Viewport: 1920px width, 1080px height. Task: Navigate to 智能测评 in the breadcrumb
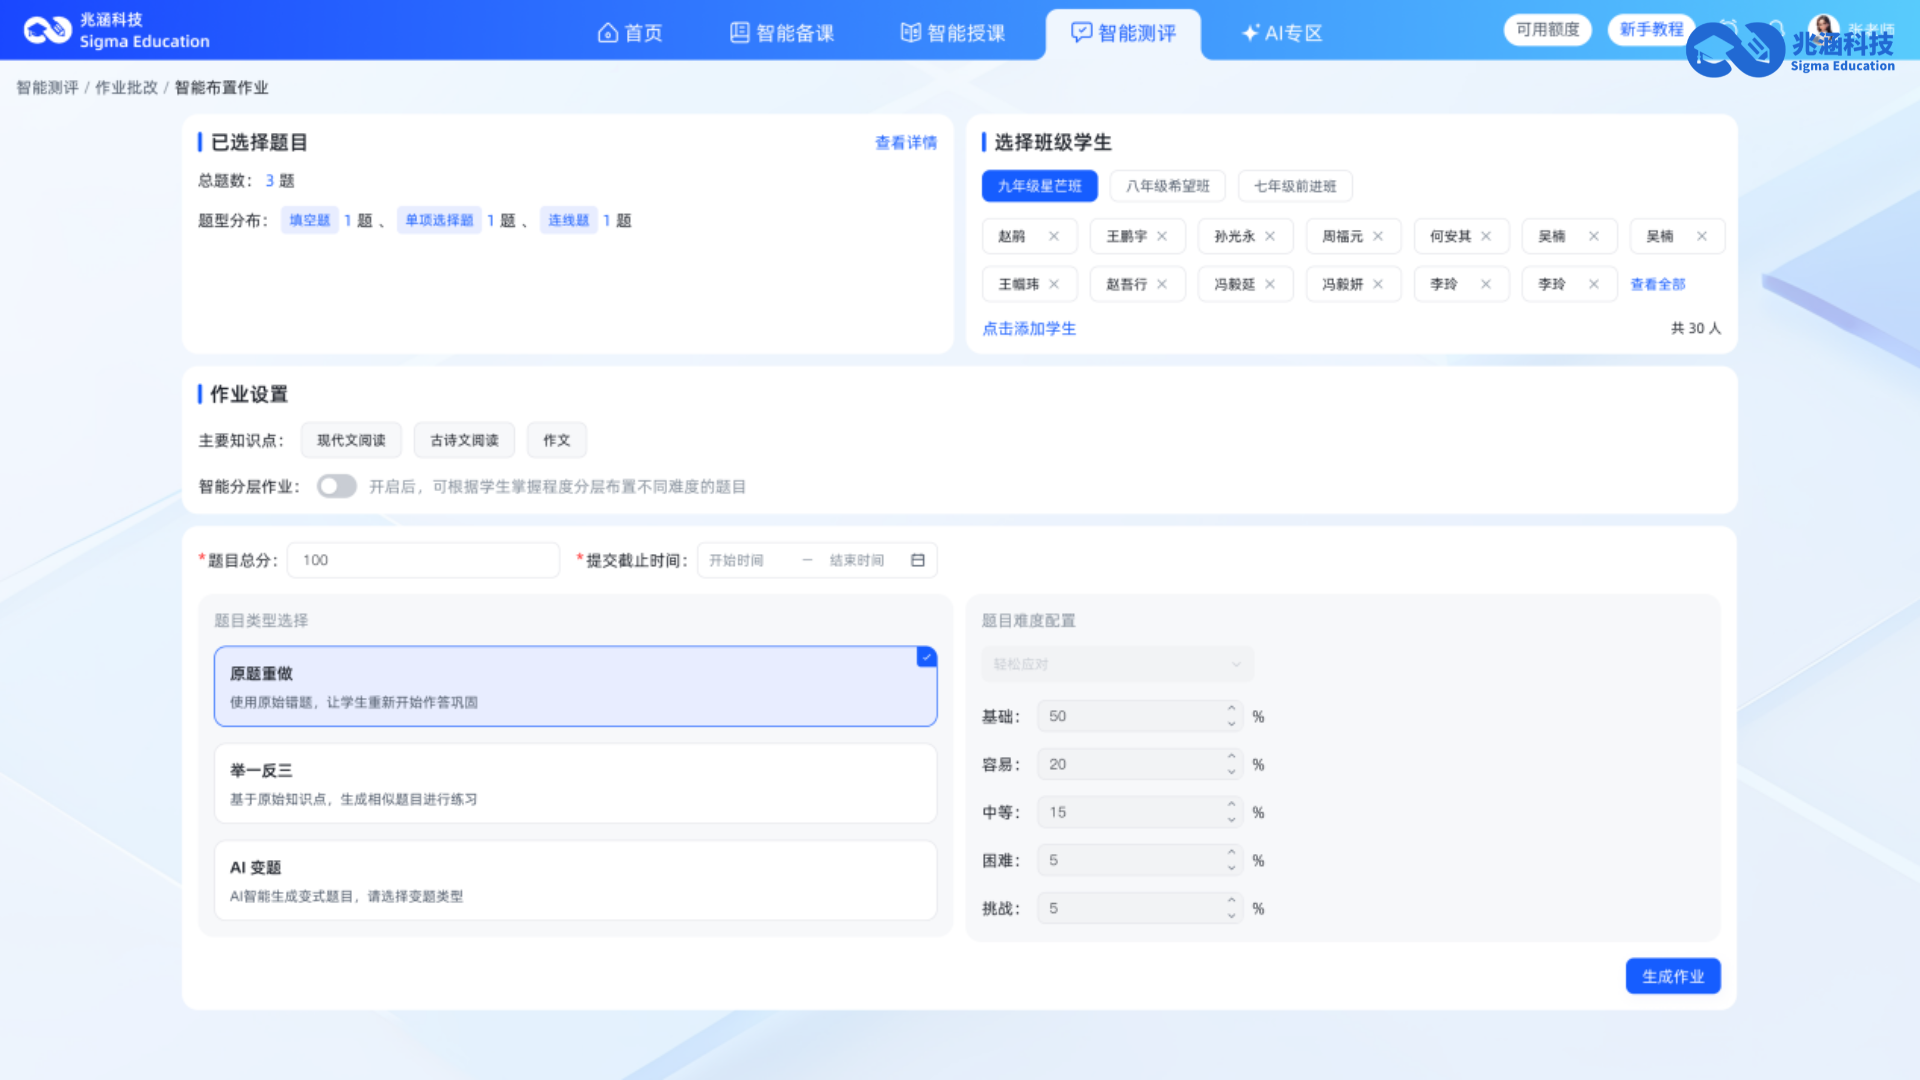[x=47, y=87]
